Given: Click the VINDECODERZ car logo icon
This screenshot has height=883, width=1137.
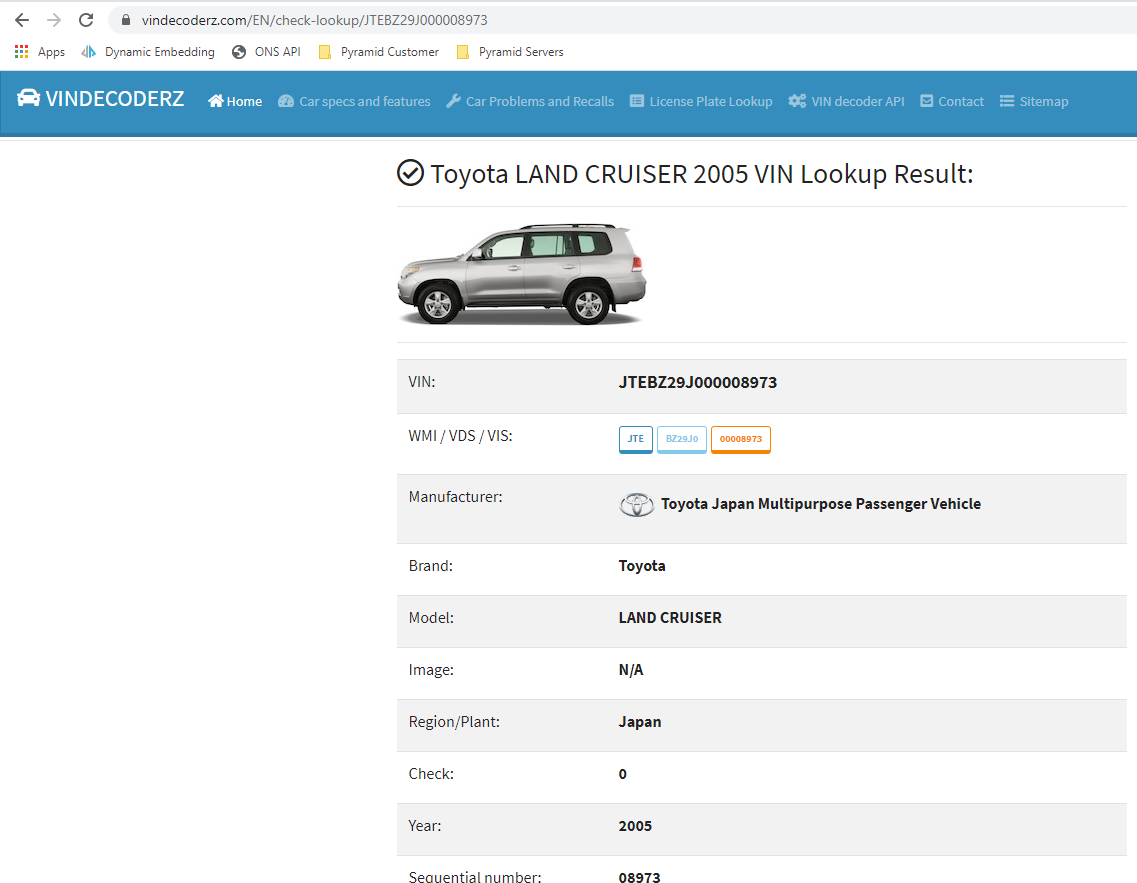Looking at the screenshot, I should (x=28, y=98).
